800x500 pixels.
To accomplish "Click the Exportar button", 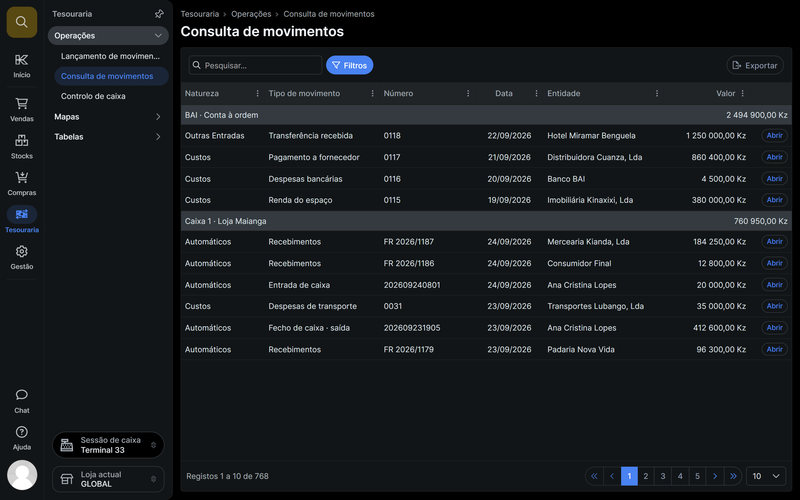I will [x=755, y=65].
